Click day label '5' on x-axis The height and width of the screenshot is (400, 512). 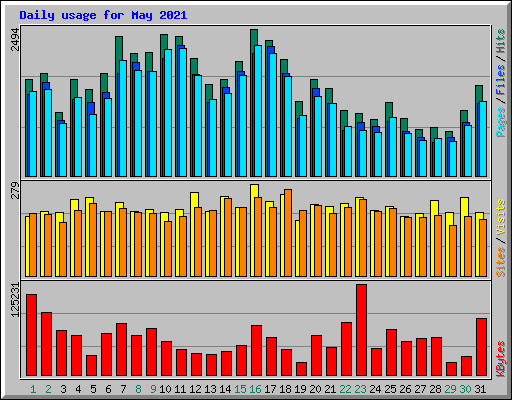point(93,389)
